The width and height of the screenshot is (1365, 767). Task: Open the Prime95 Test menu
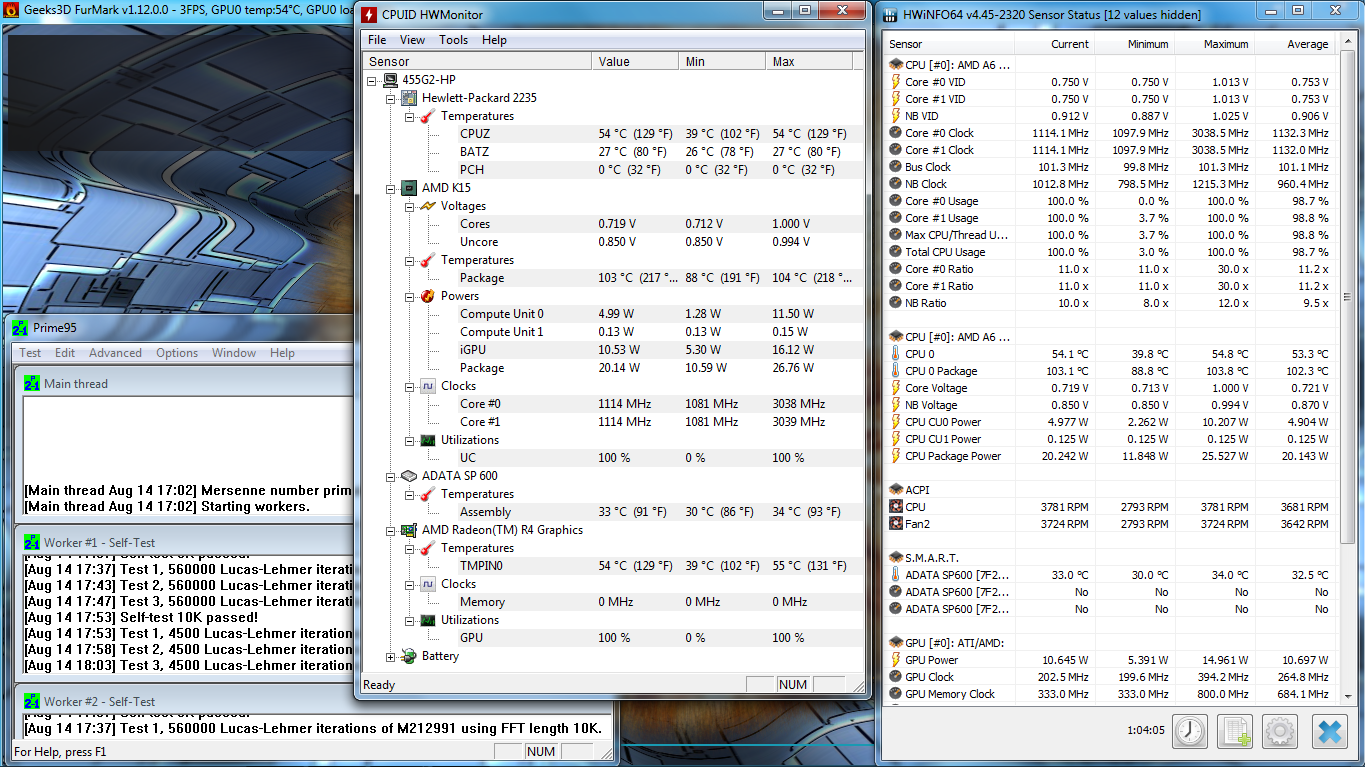coord(30,353)
